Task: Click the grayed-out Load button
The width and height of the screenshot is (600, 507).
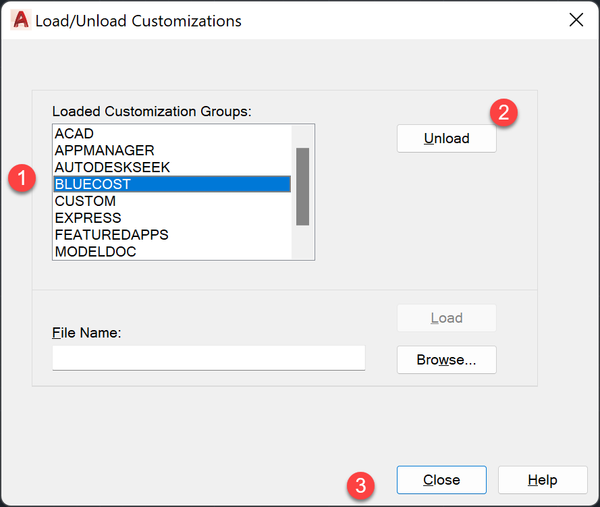Action: click(446, 318)
